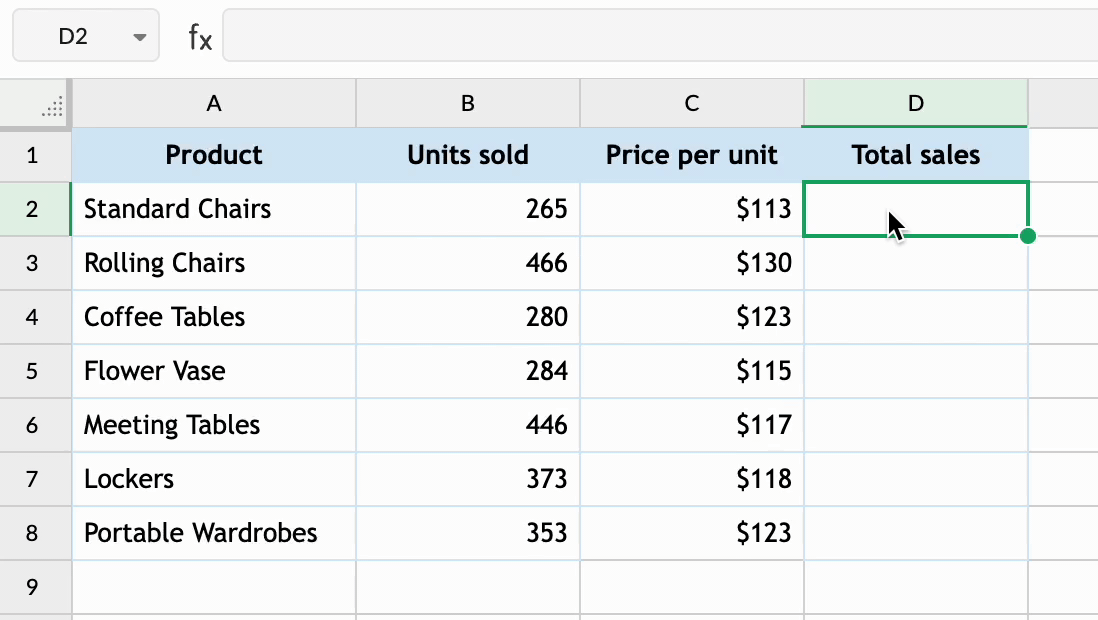Select column C header
This screenshot has width=1098, height=620.
[692, 103]
